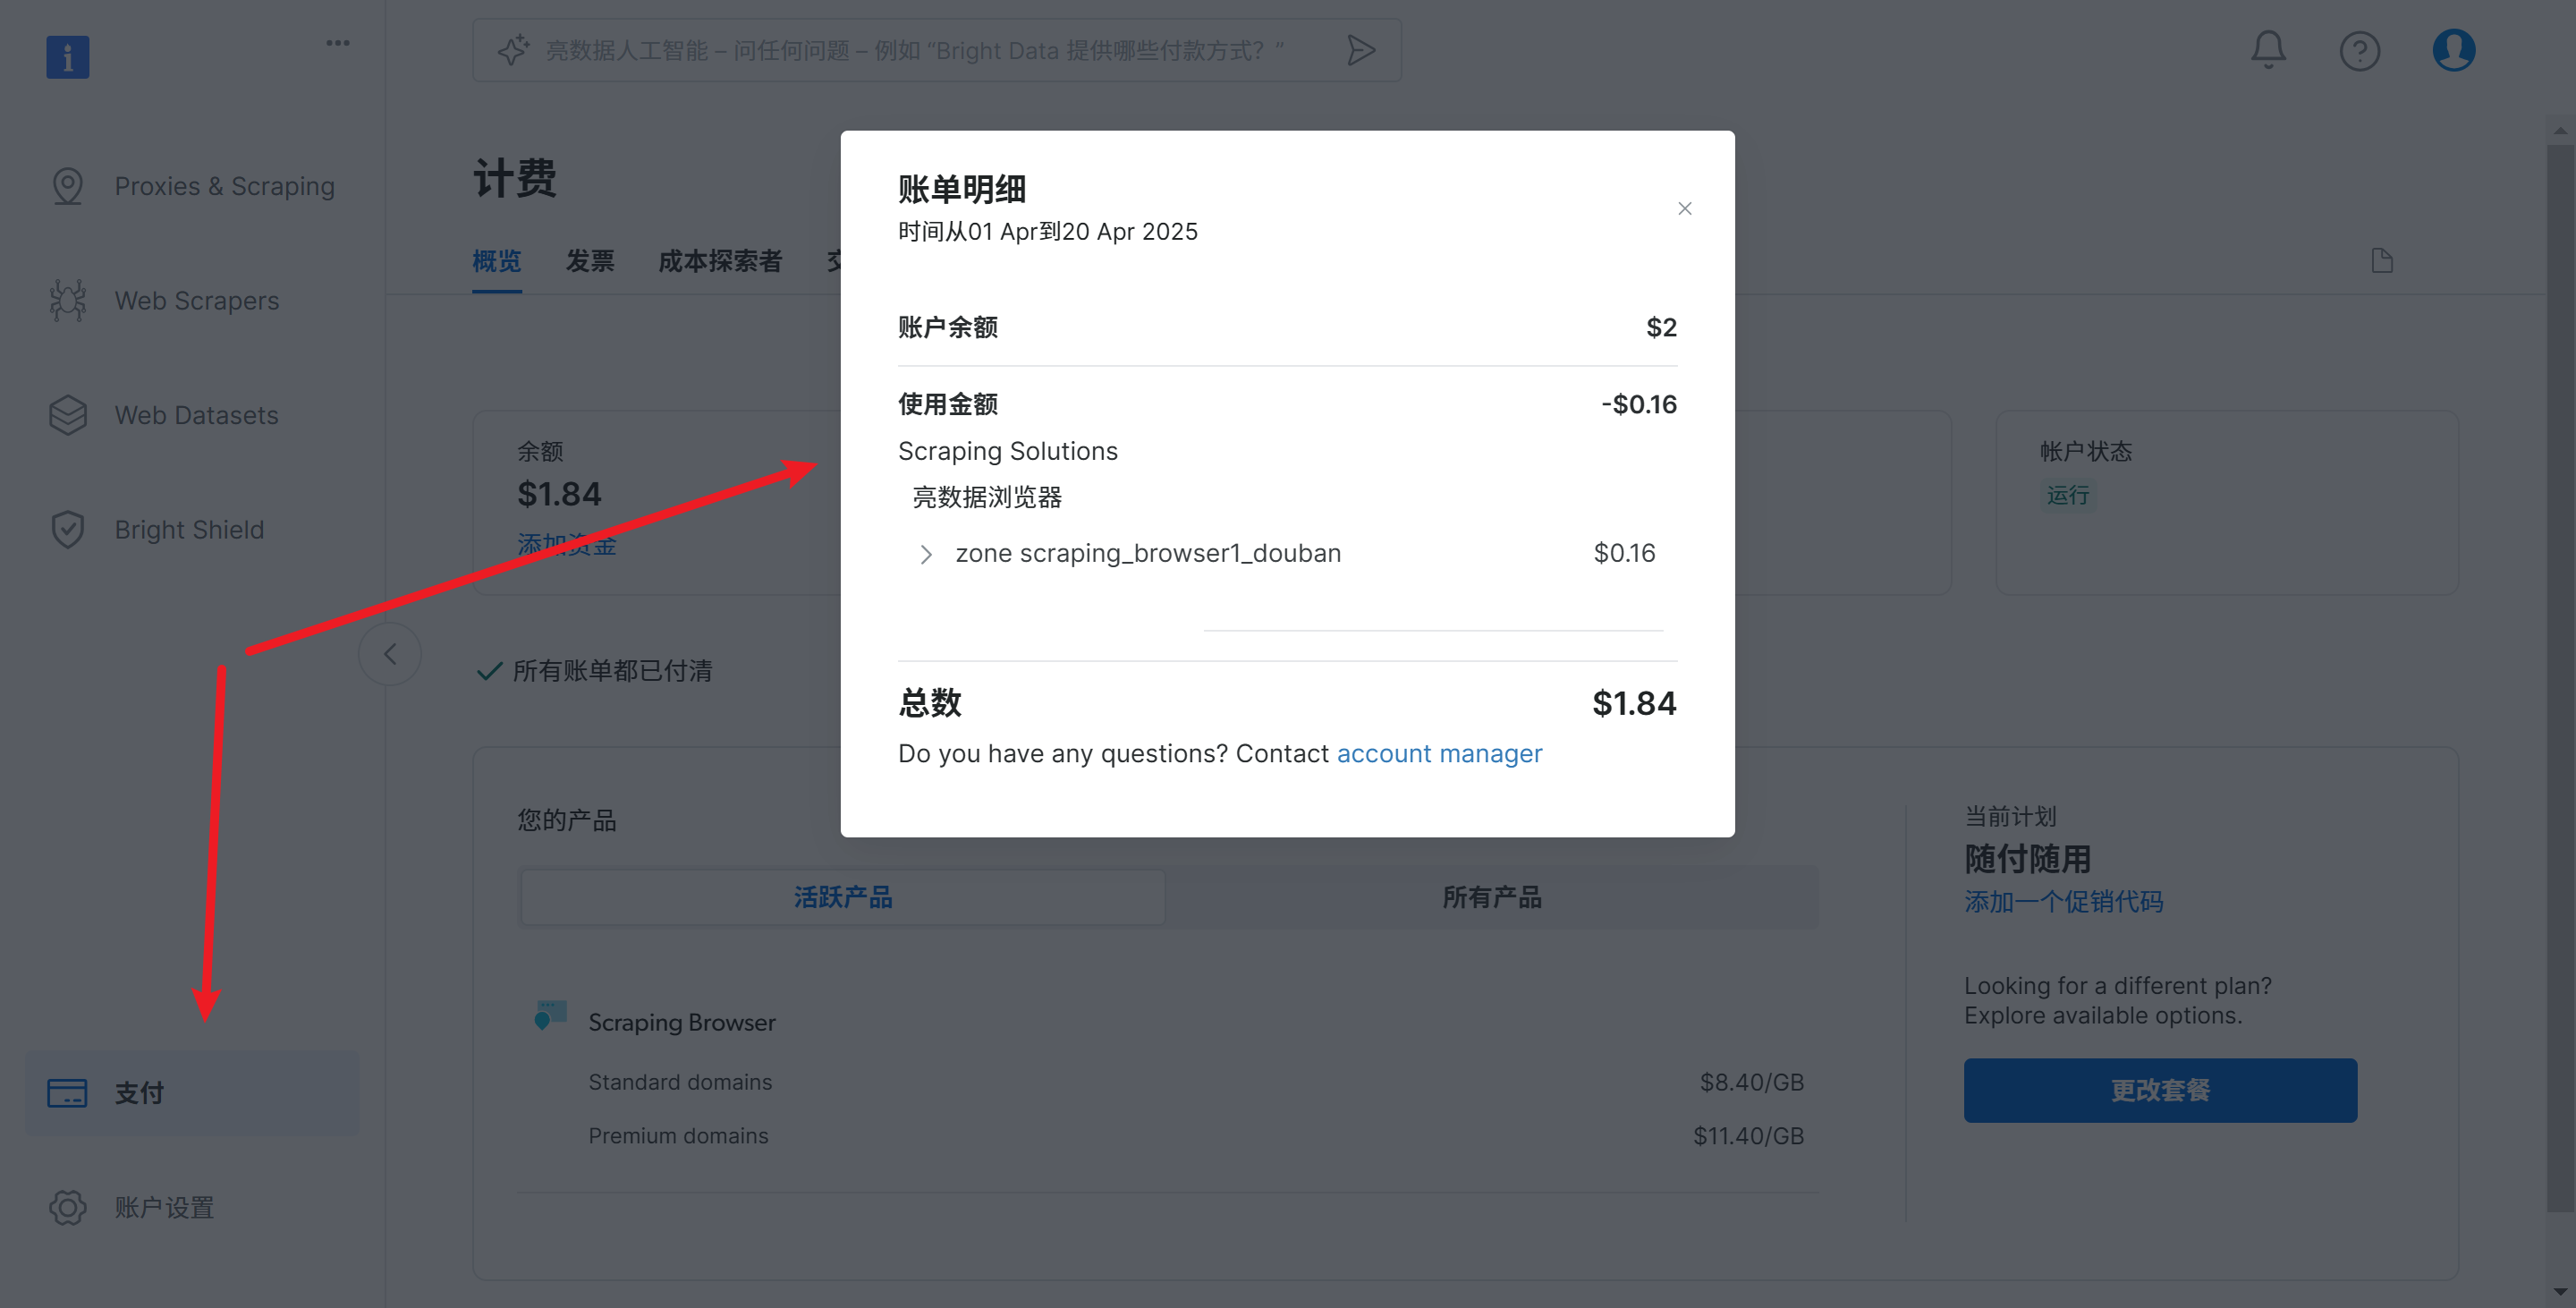Switch to the 成本探索者 tab
This screenshot has height=1308, width=2576.
[719, 261]
